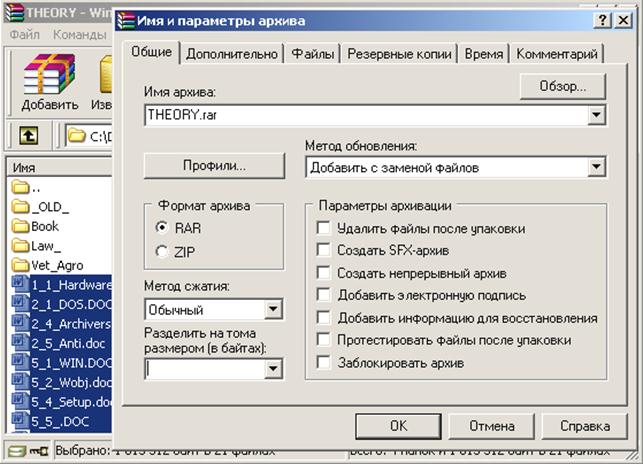The height and width of the screenshot is (464, 643).
Task: Confirm with the OK button
Action: coord(399,426)
